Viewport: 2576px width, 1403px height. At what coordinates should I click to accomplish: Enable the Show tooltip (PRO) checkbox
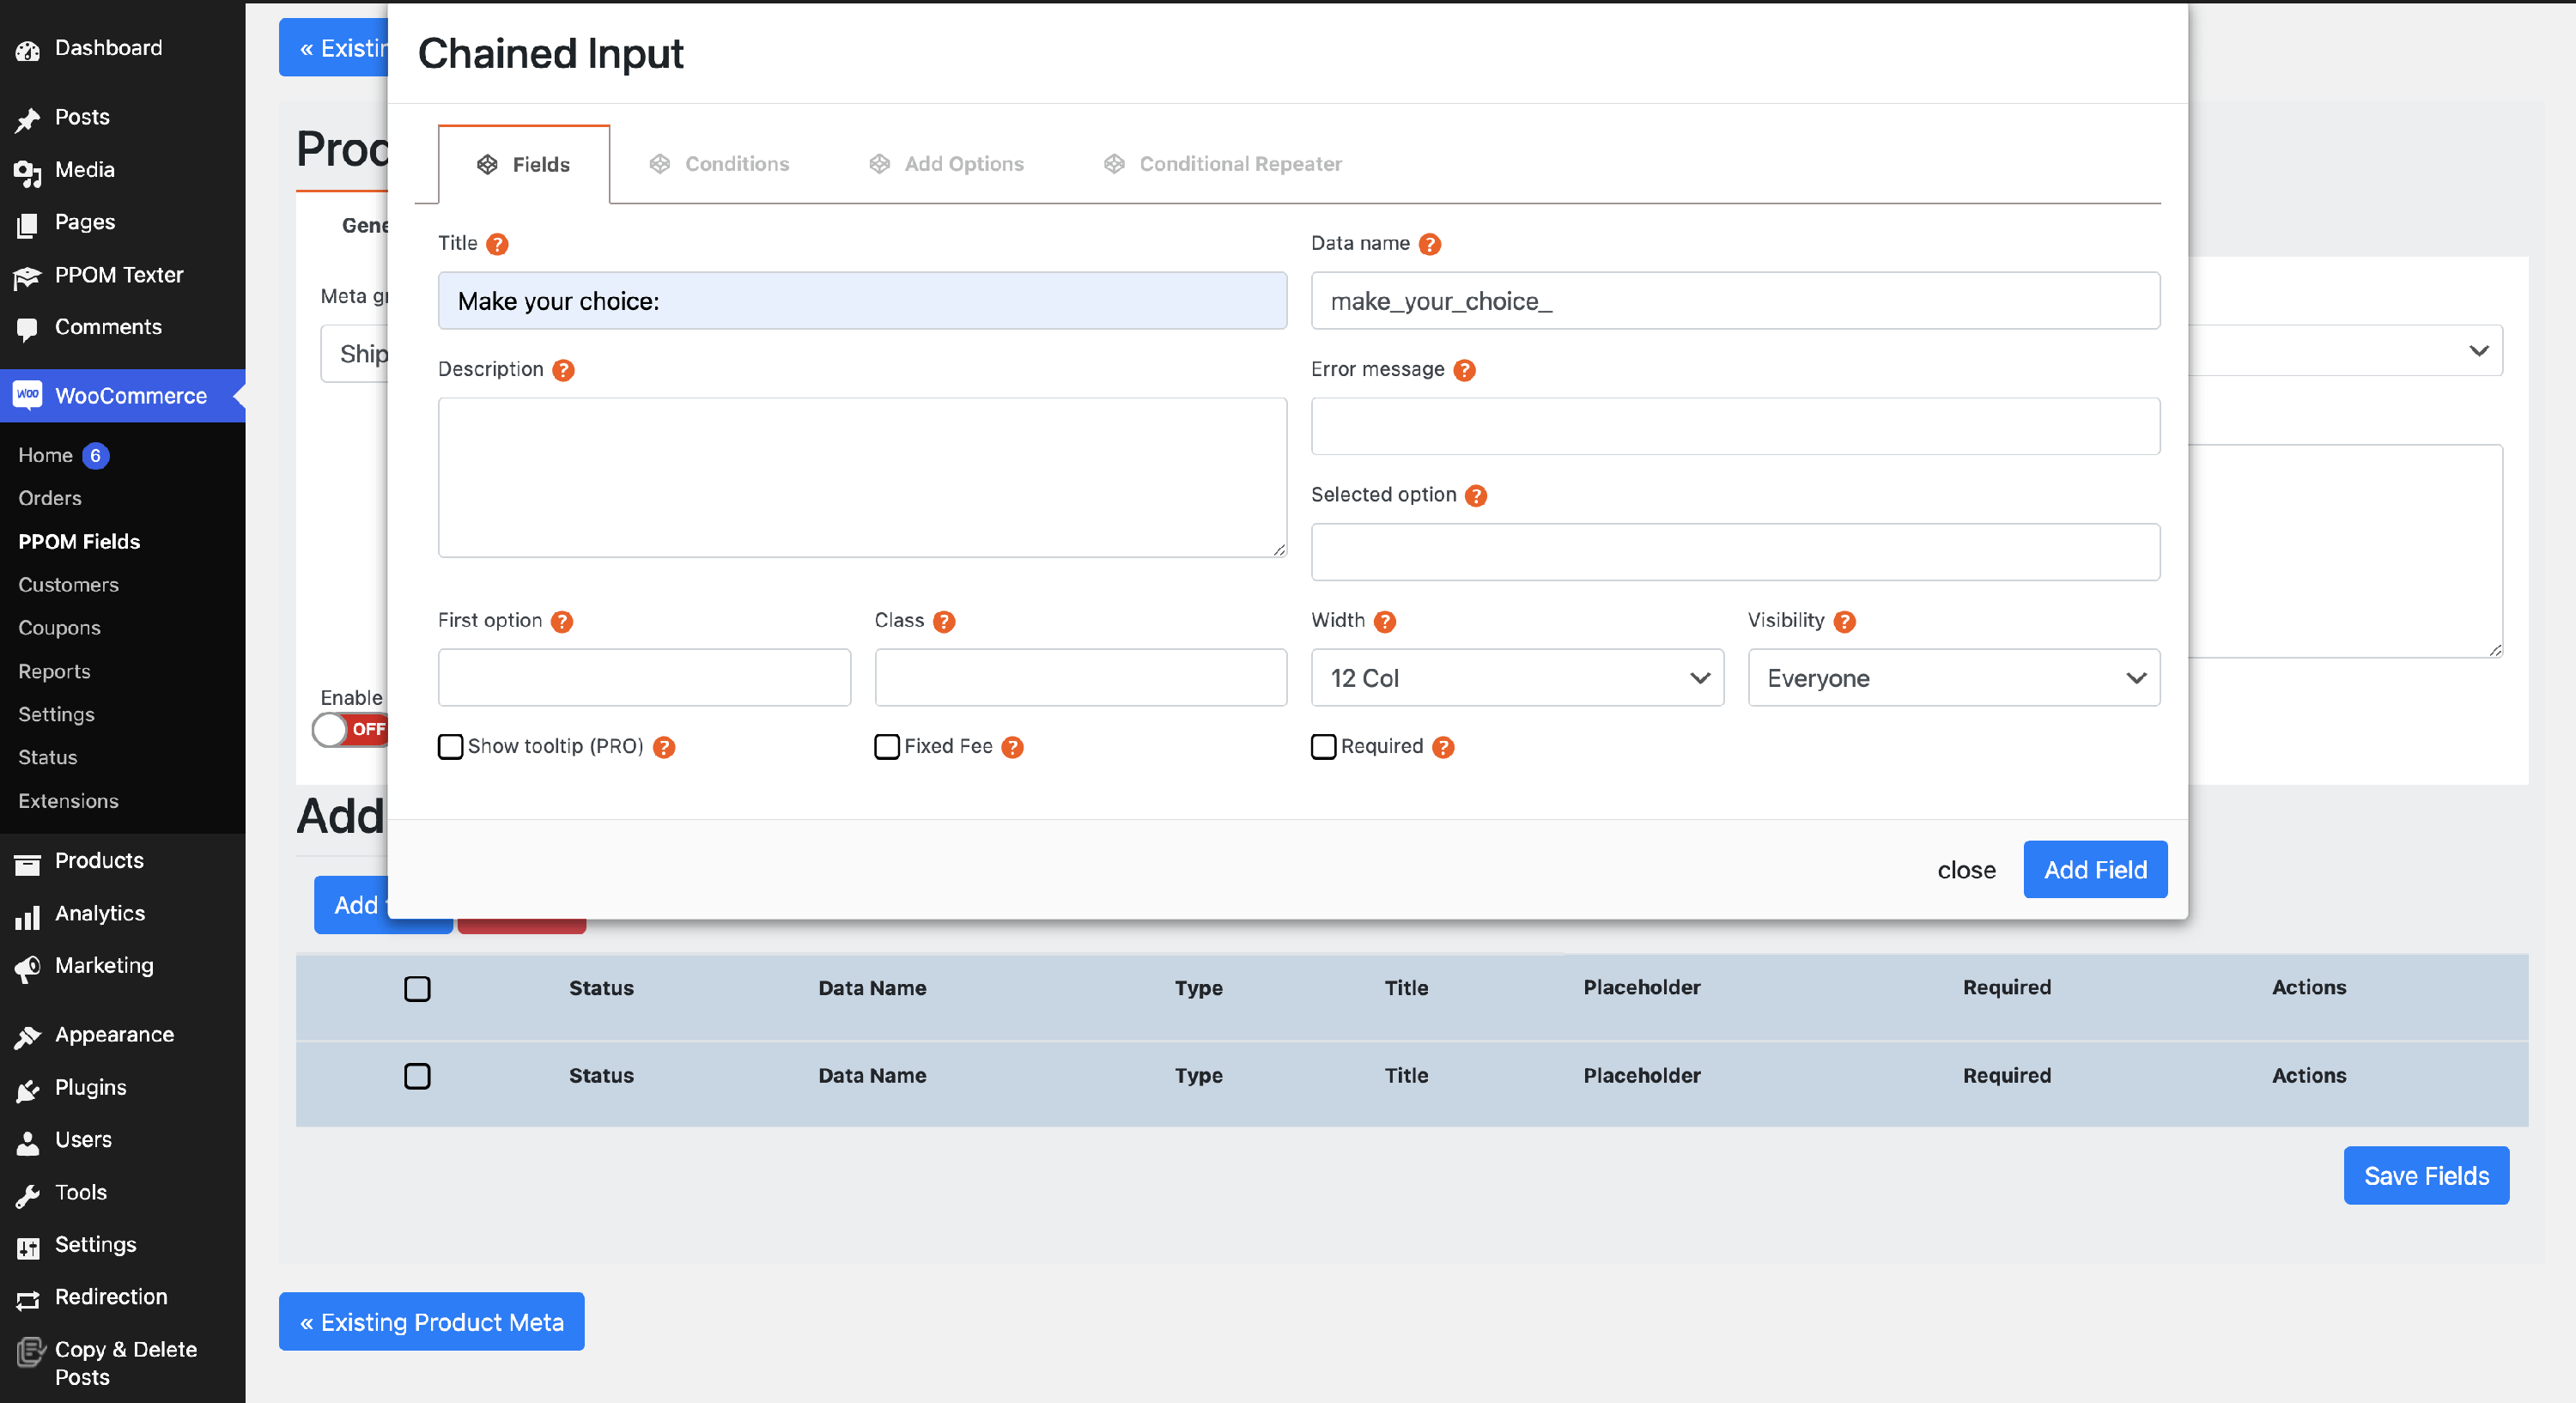pyautogui.click(x=450, y=747)
